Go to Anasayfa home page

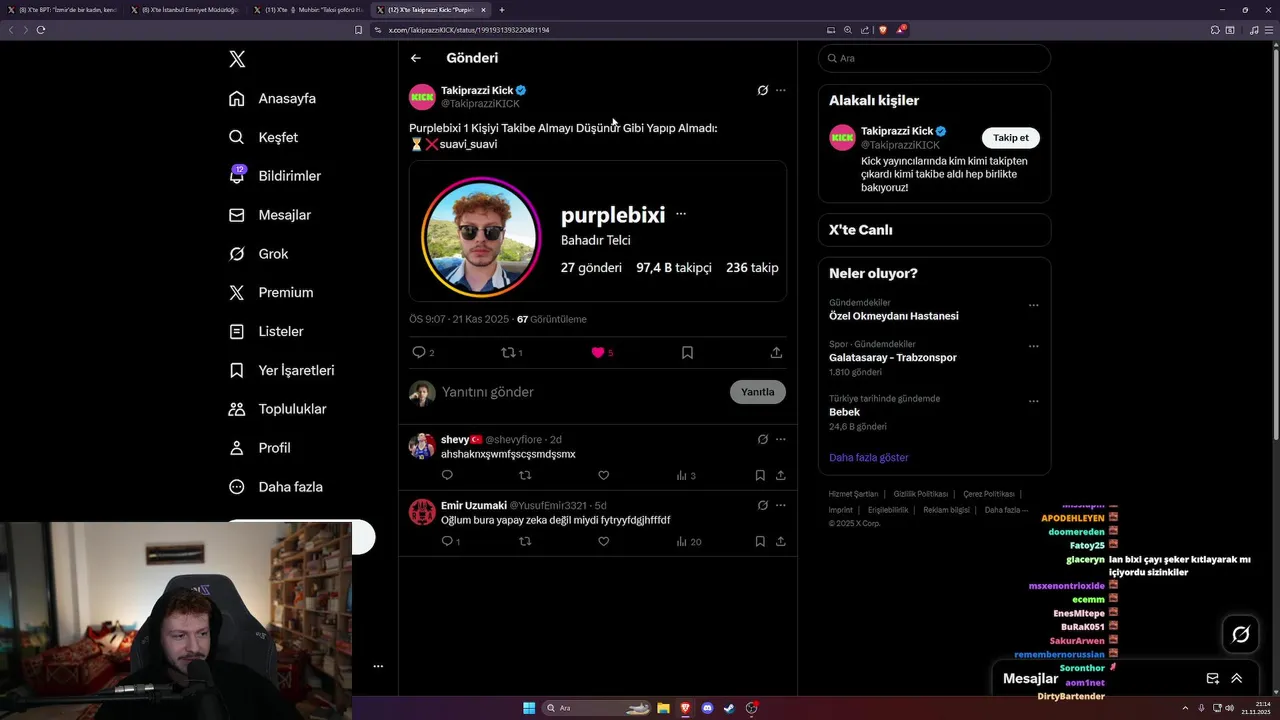click(x=273, y=98)
